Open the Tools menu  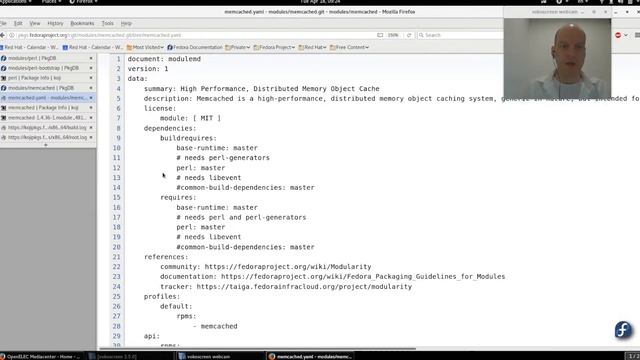click(x=107, y=24)
